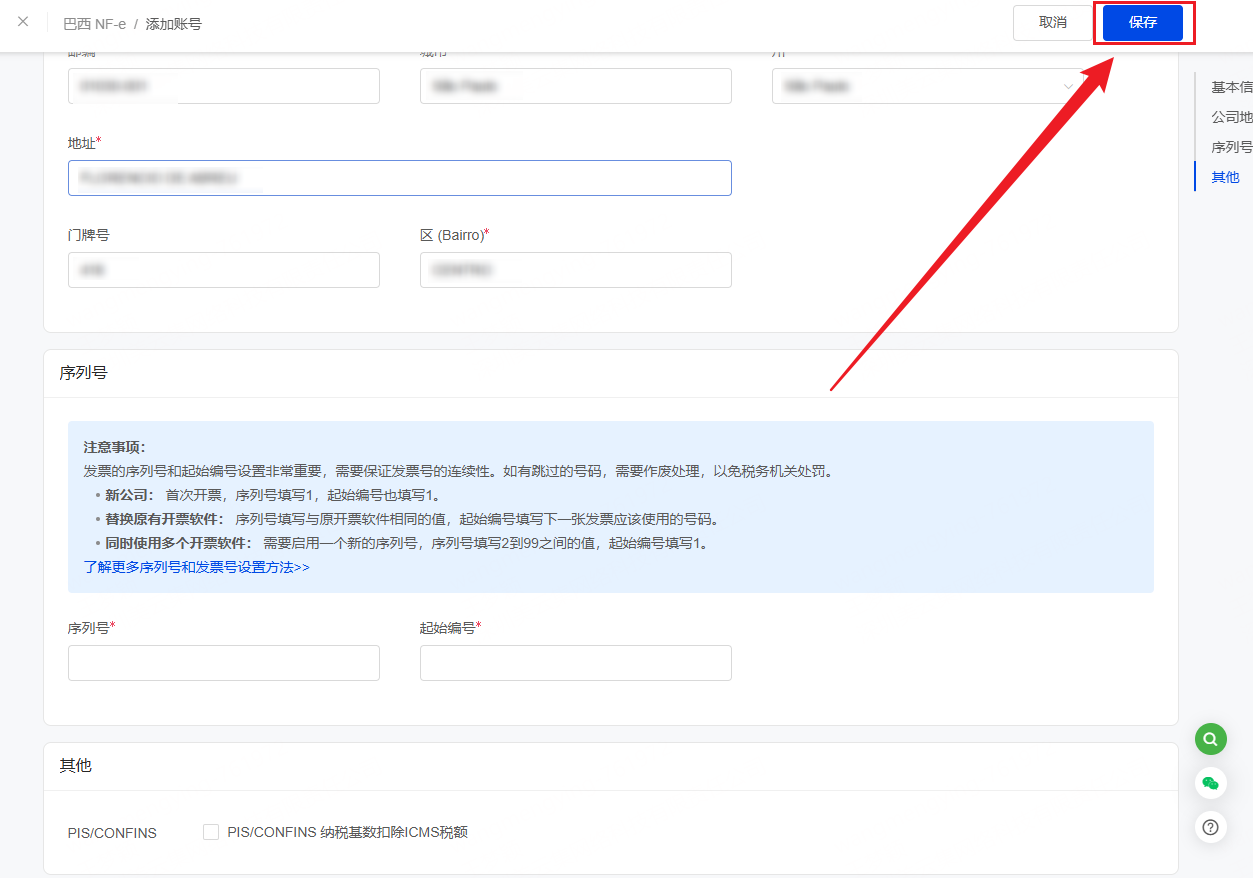Open the 了解更多序列号和发票号设置方法 link

[196, 567]
